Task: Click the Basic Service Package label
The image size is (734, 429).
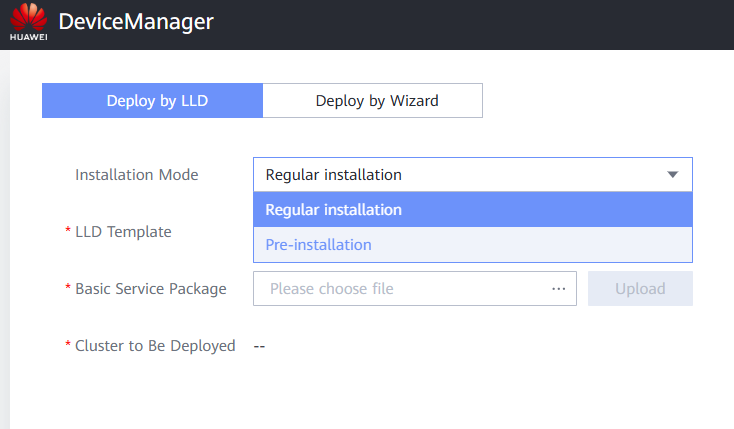Action: pyautogui.click(x=151, y=289)
